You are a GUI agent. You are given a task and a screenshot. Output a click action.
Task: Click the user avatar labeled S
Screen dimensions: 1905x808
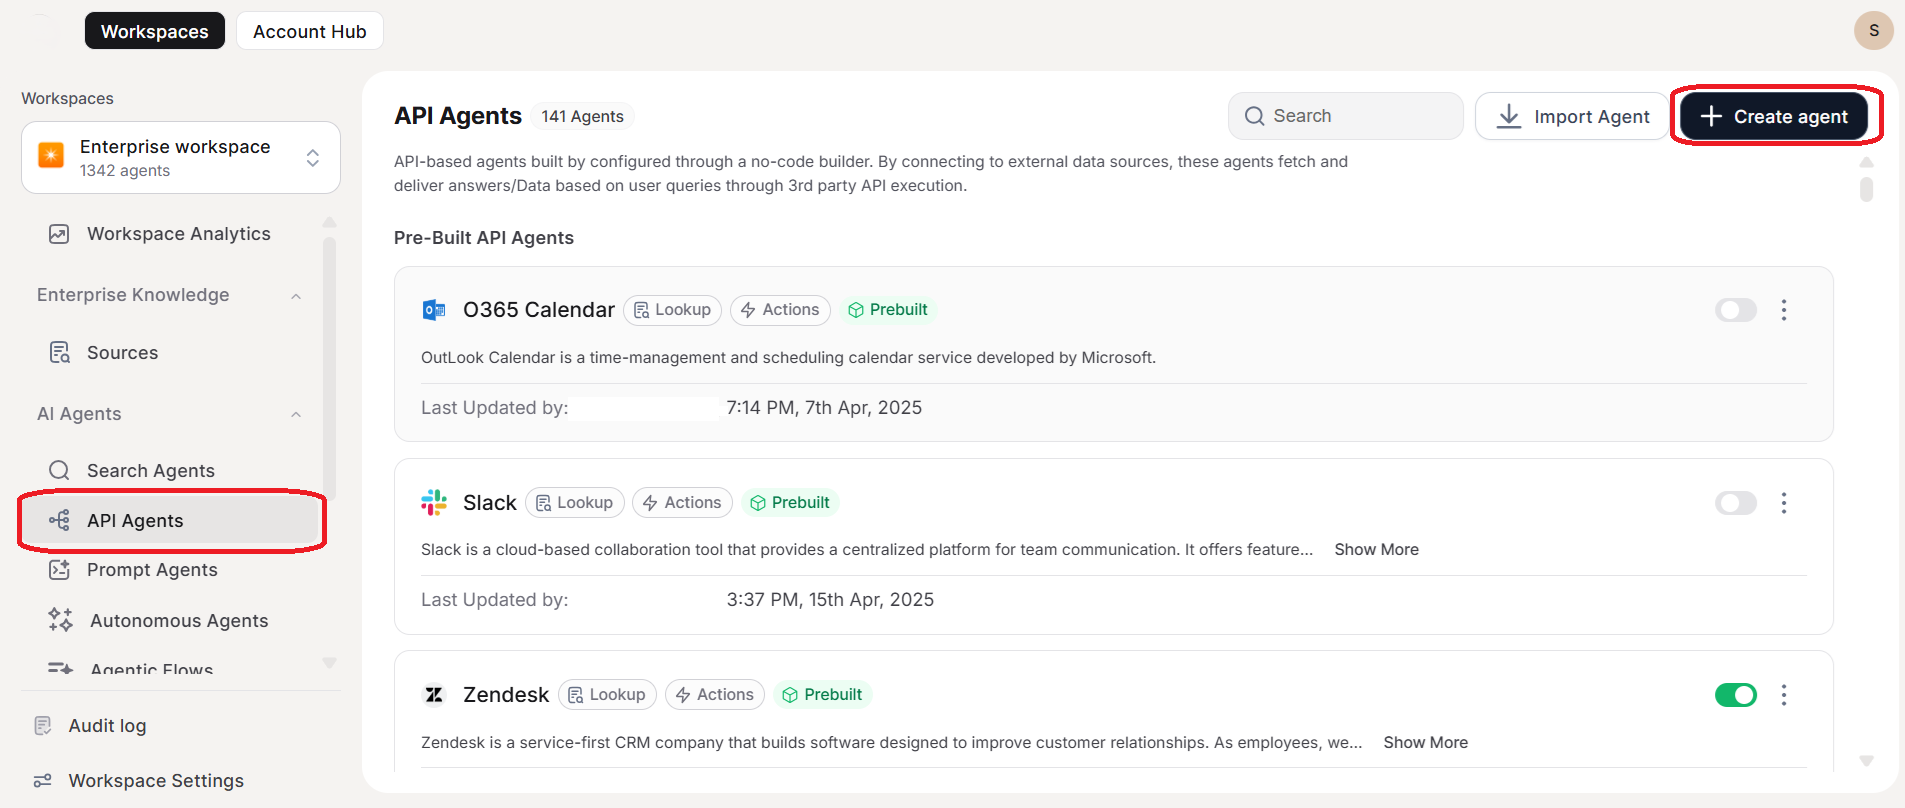1873,31
